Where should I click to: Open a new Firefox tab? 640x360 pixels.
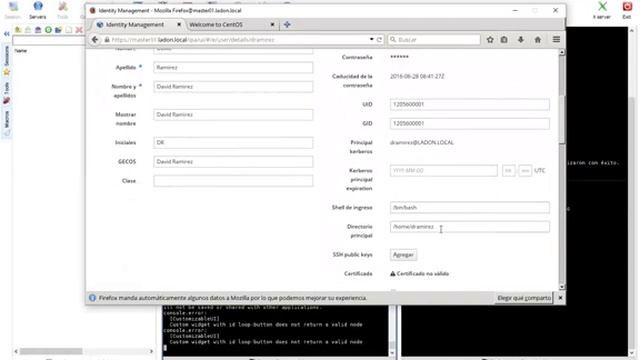[x=287, y=24]
